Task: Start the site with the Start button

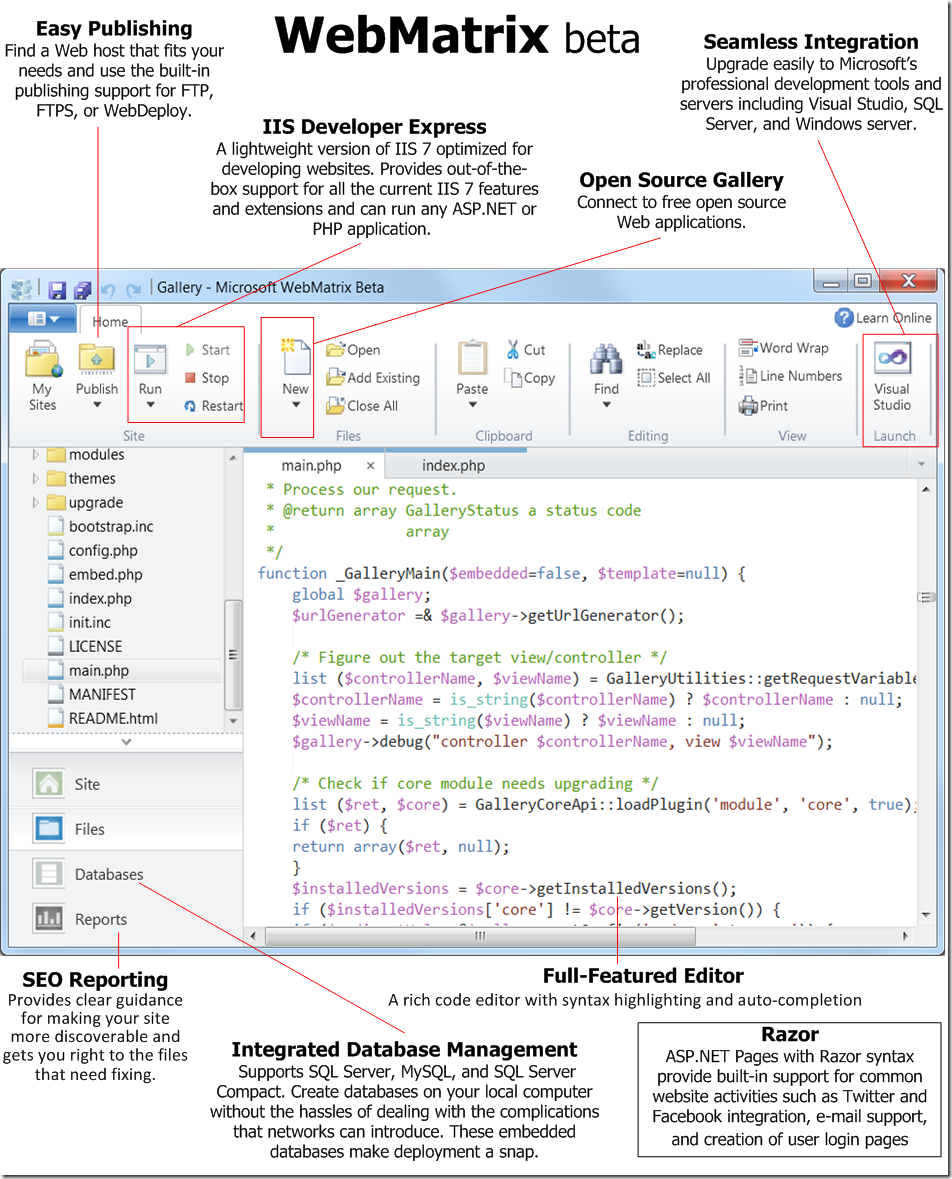Action: click(x=208, y=350)
